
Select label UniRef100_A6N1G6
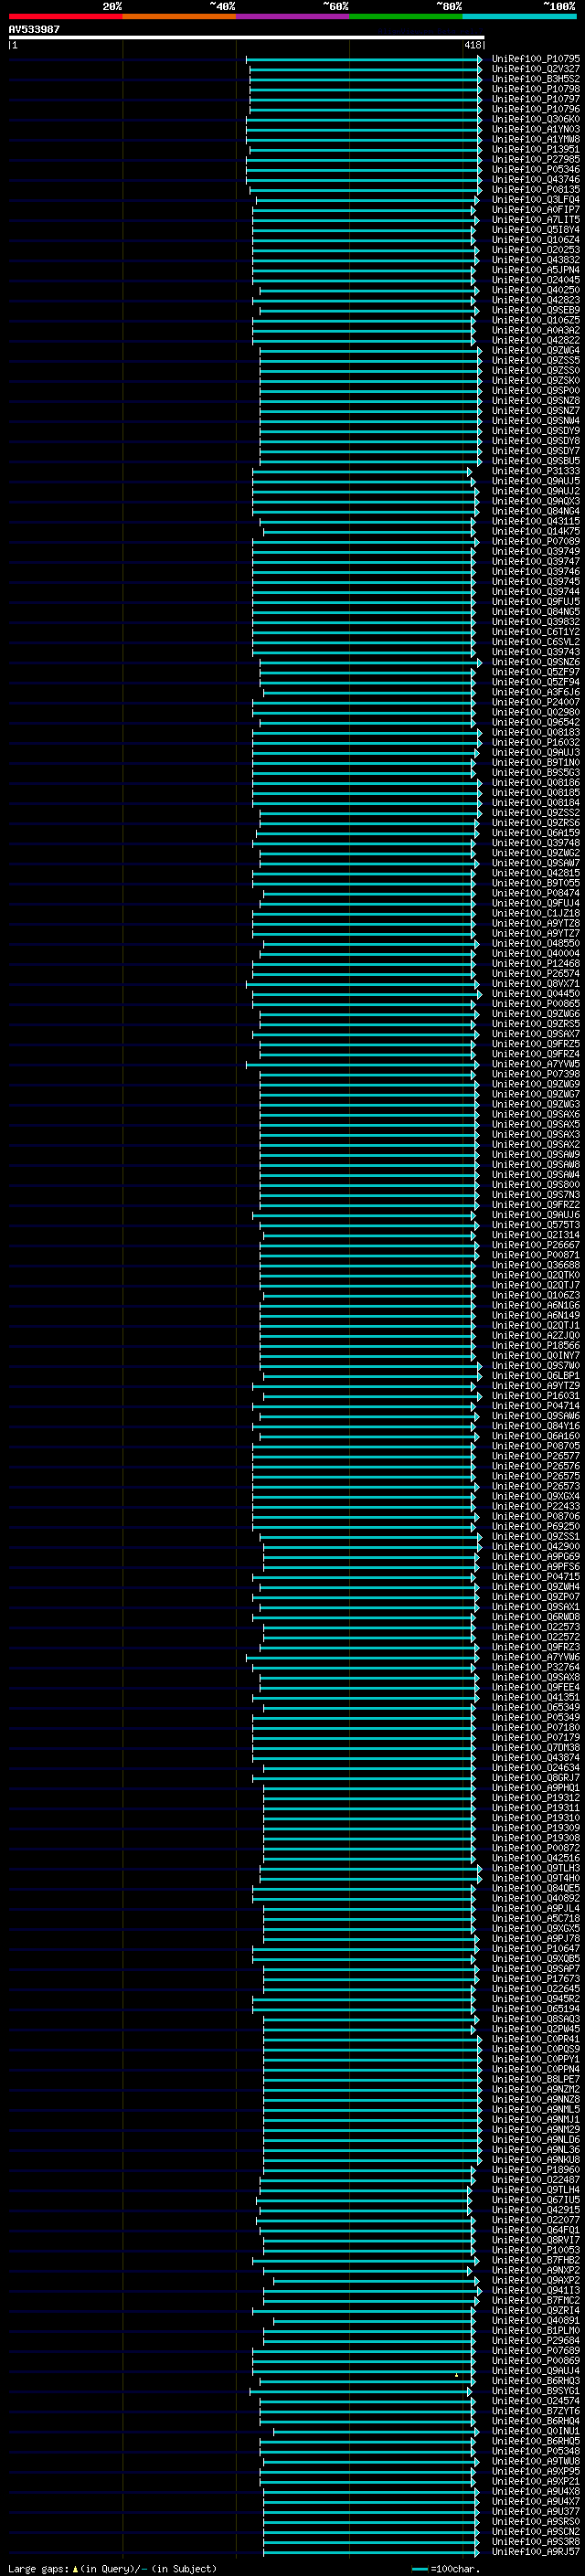[x=535, y=1305]
